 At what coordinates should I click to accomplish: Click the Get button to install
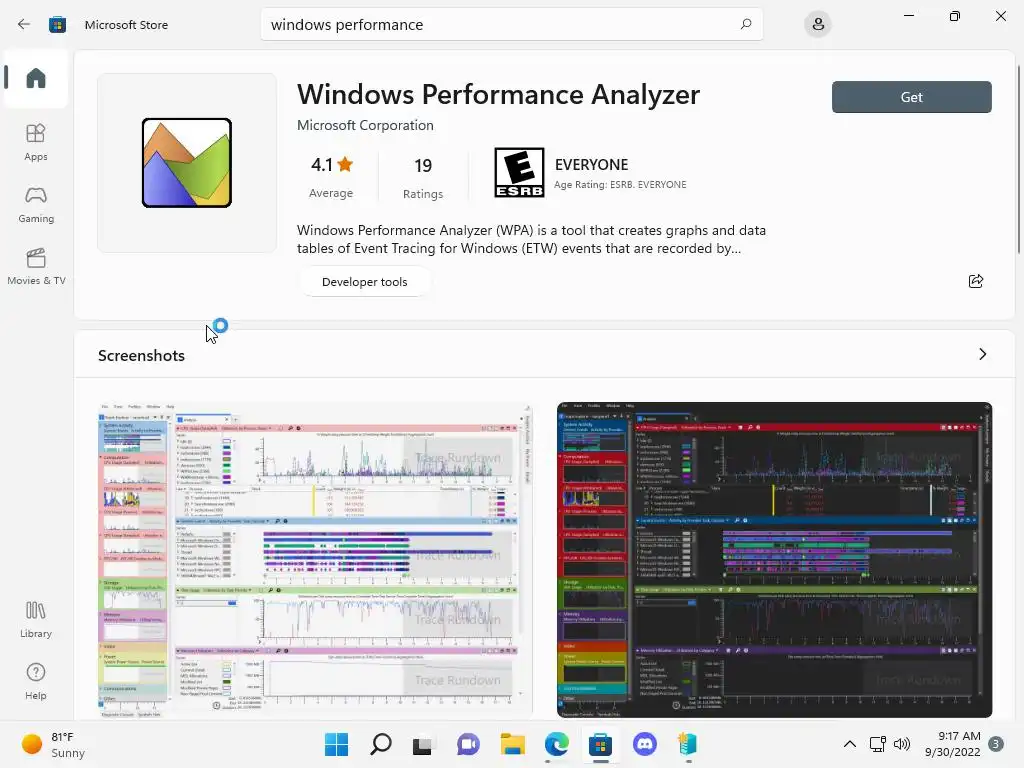[x=912, y=97]
